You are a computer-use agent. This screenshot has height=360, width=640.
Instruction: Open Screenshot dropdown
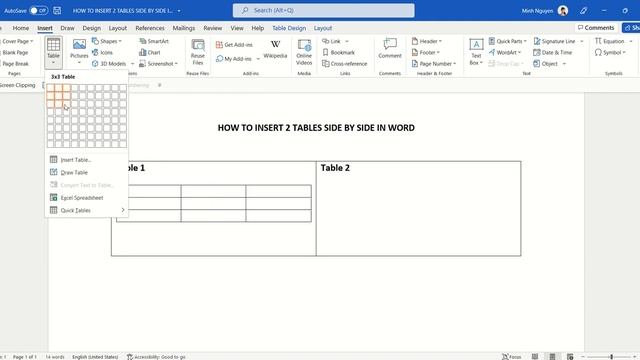click(159, 64)
